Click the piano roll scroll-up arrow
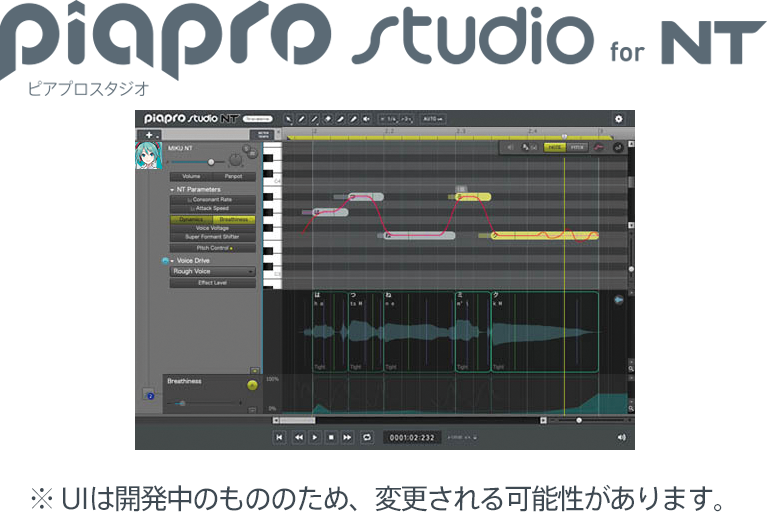 (631, 144)
